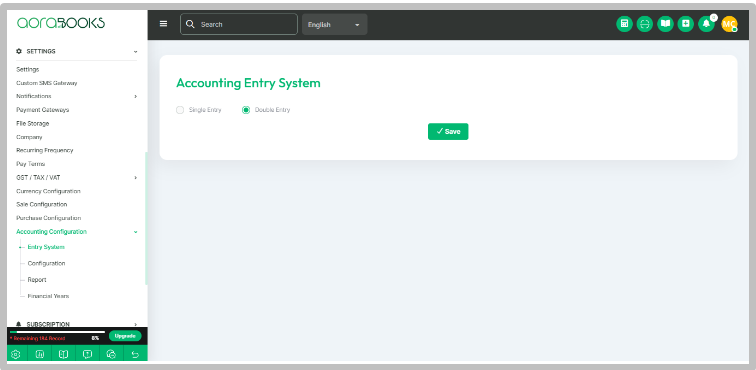This screenshot has width=756, height=370.
Task: Click the bar chart icon in bottom bar
Action: pyautogui.click(x=40, y=354)
